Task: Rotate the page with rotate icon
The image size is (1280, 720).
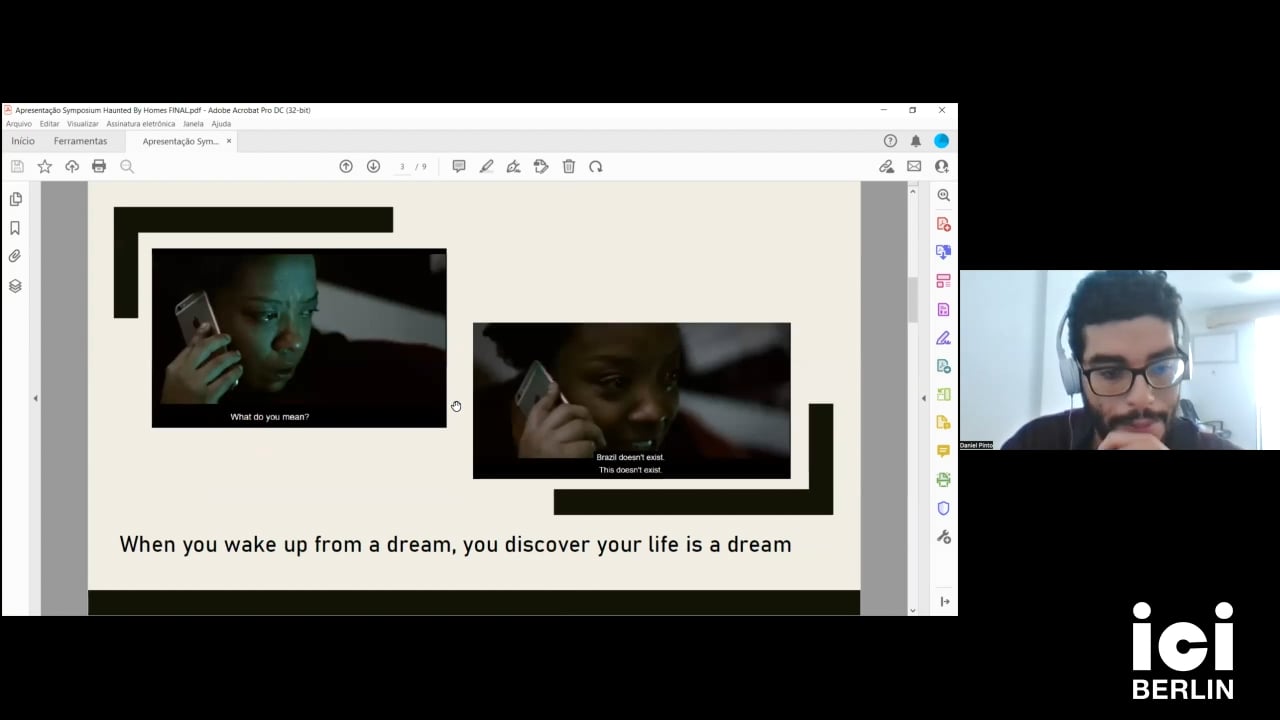Action: [596, 166]
